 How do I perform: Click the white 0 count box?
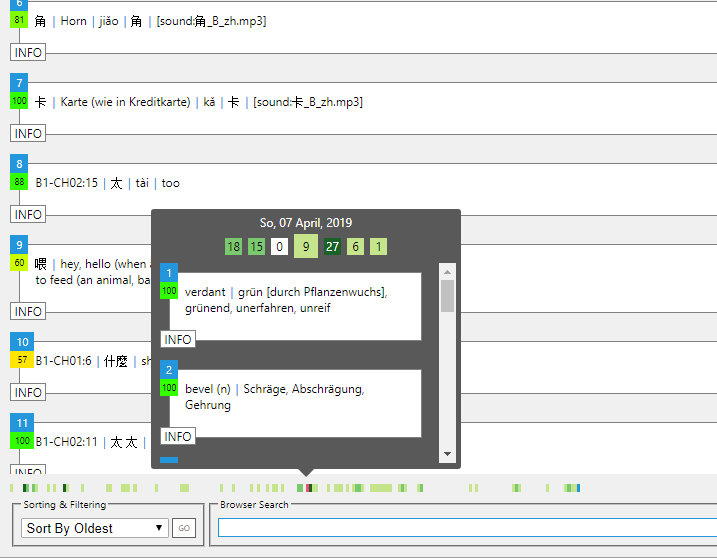click(x=279, y=247)
